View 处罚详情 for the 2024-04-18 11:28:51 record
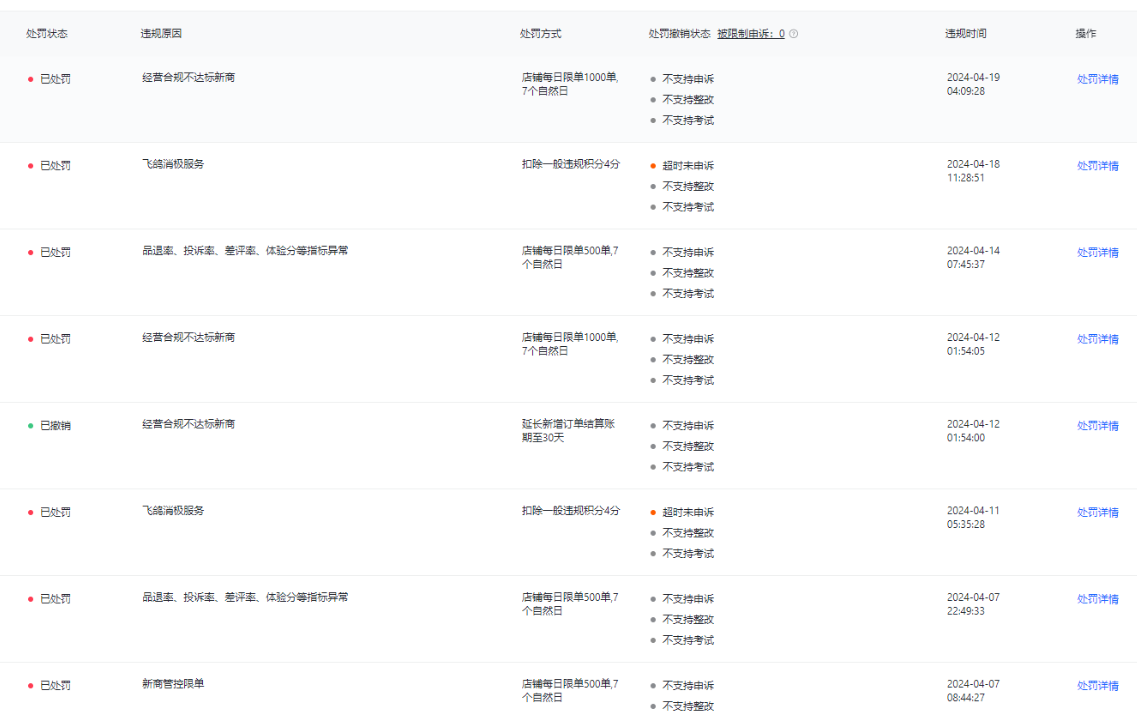 click(1097, 166)
